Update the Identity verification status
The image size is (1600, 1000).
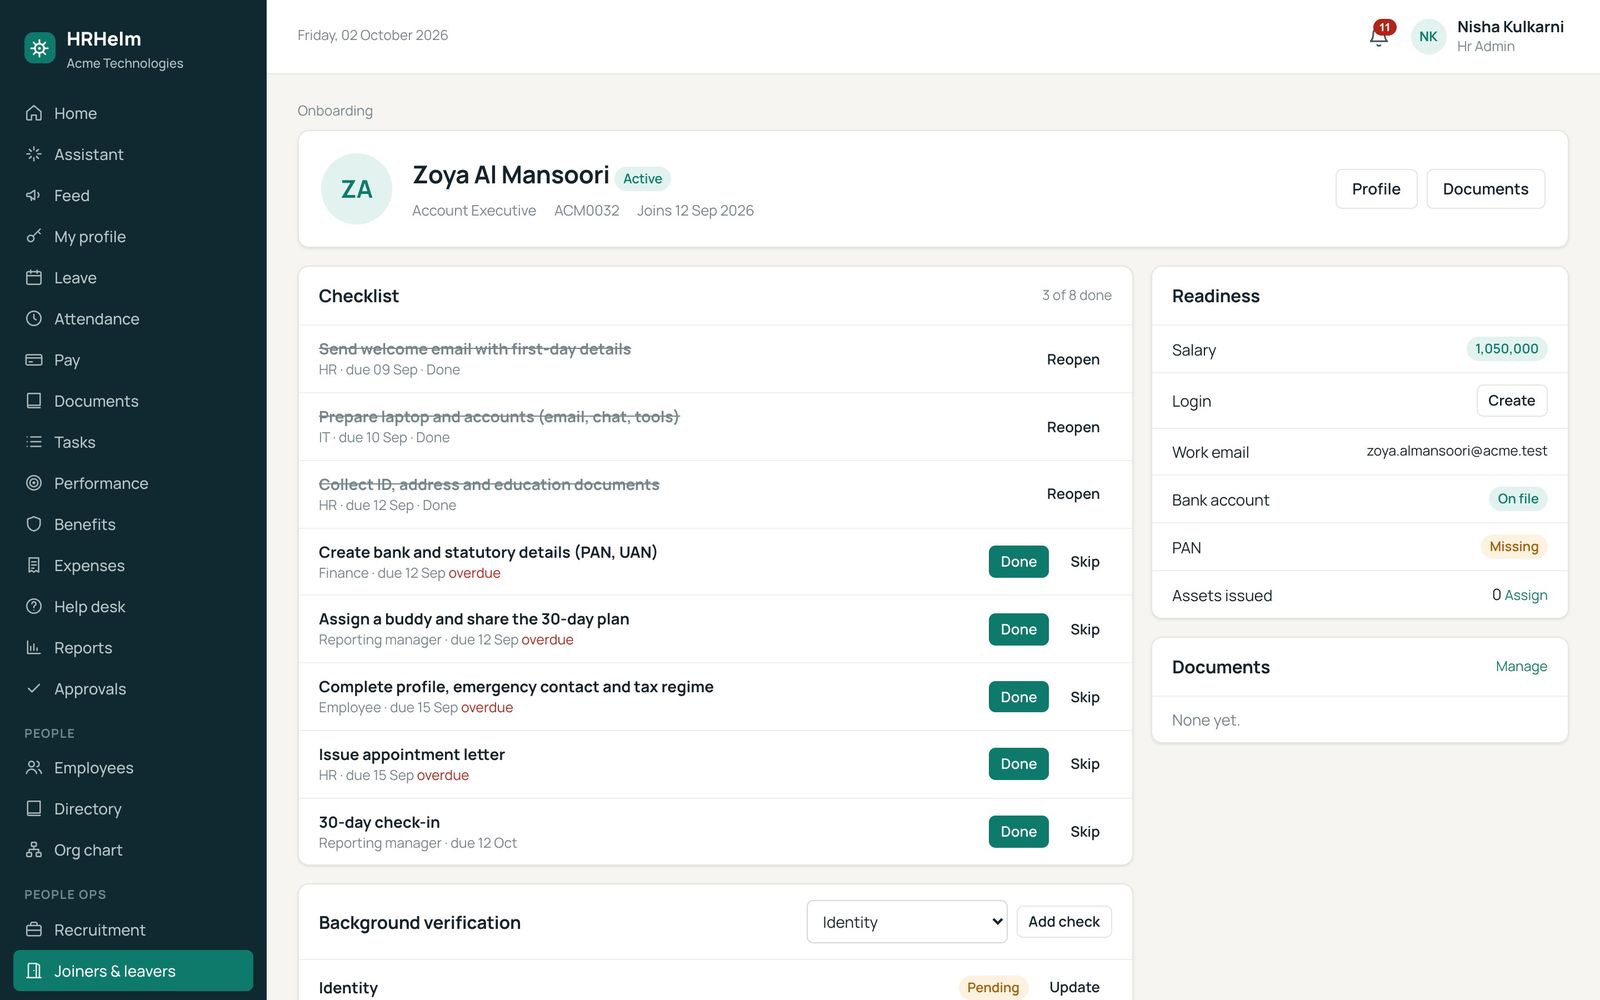point(1074,987)
